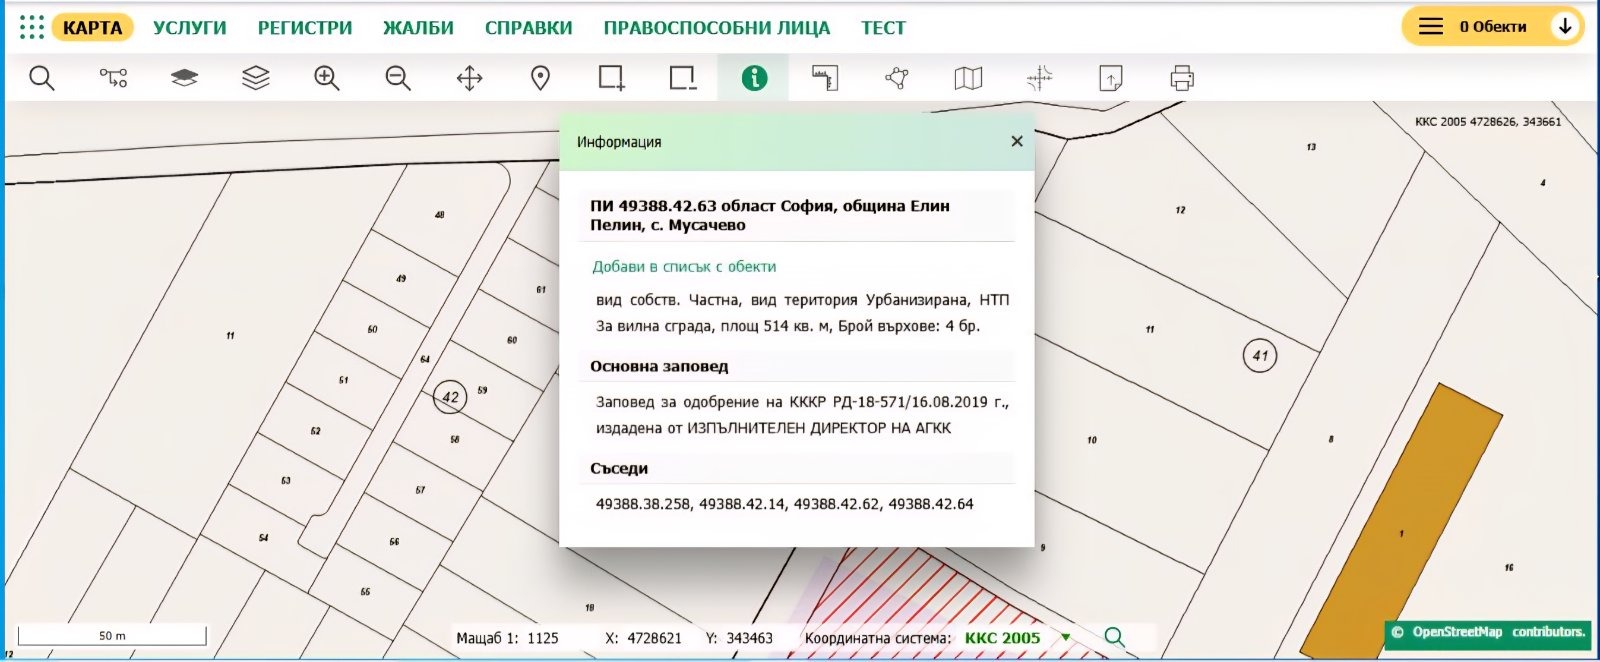This screenshot has width=1600, height=662.
Task: Close the Информация popup
Action: pyautogui.click(x=1017, y=142)
